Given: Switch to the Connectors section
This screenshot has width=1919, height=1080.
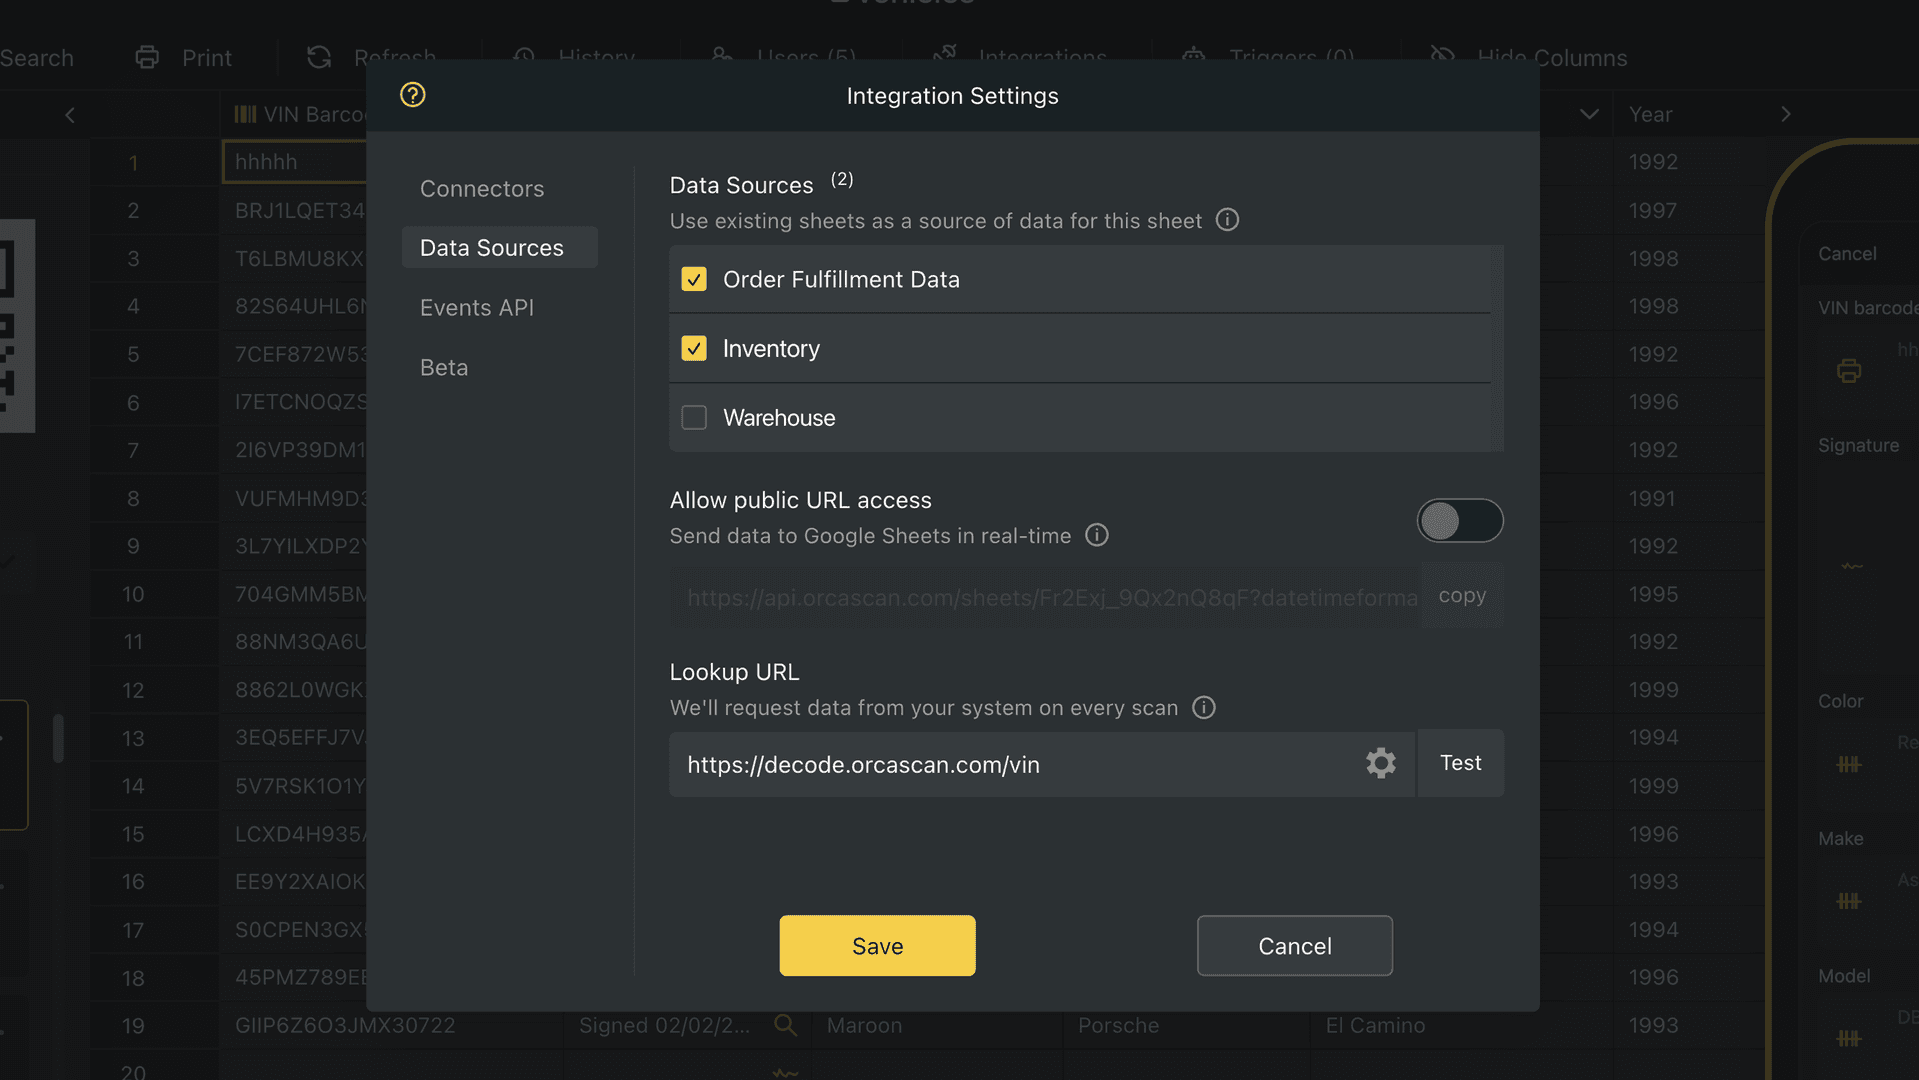Looking at the screenshot, I should 481,188.
